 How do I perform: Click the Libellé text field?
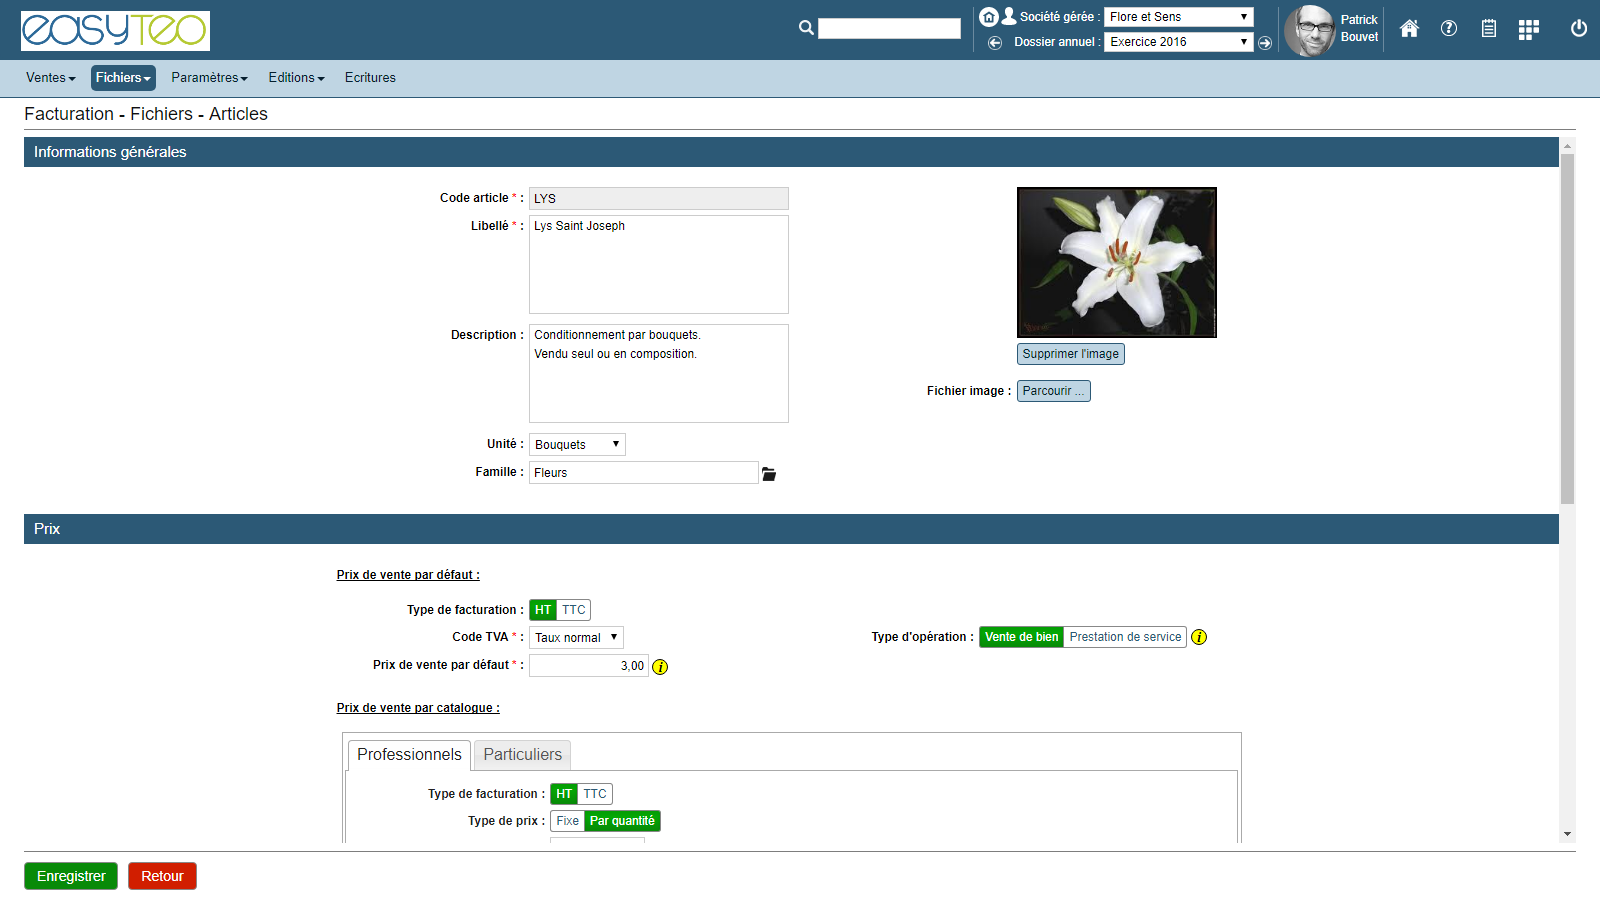[x=658, y=264]
